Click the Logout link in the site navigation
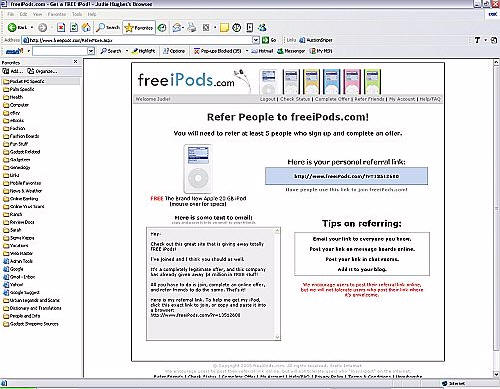500x389 pixels. (268, 99)
